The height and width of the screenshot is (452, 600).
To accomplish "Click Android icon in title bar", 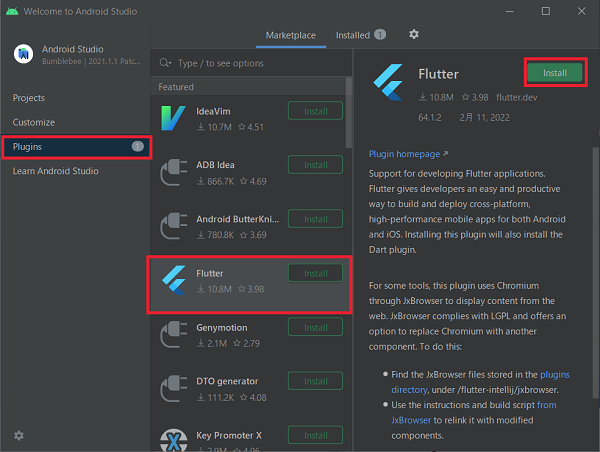I will (12, 11).
